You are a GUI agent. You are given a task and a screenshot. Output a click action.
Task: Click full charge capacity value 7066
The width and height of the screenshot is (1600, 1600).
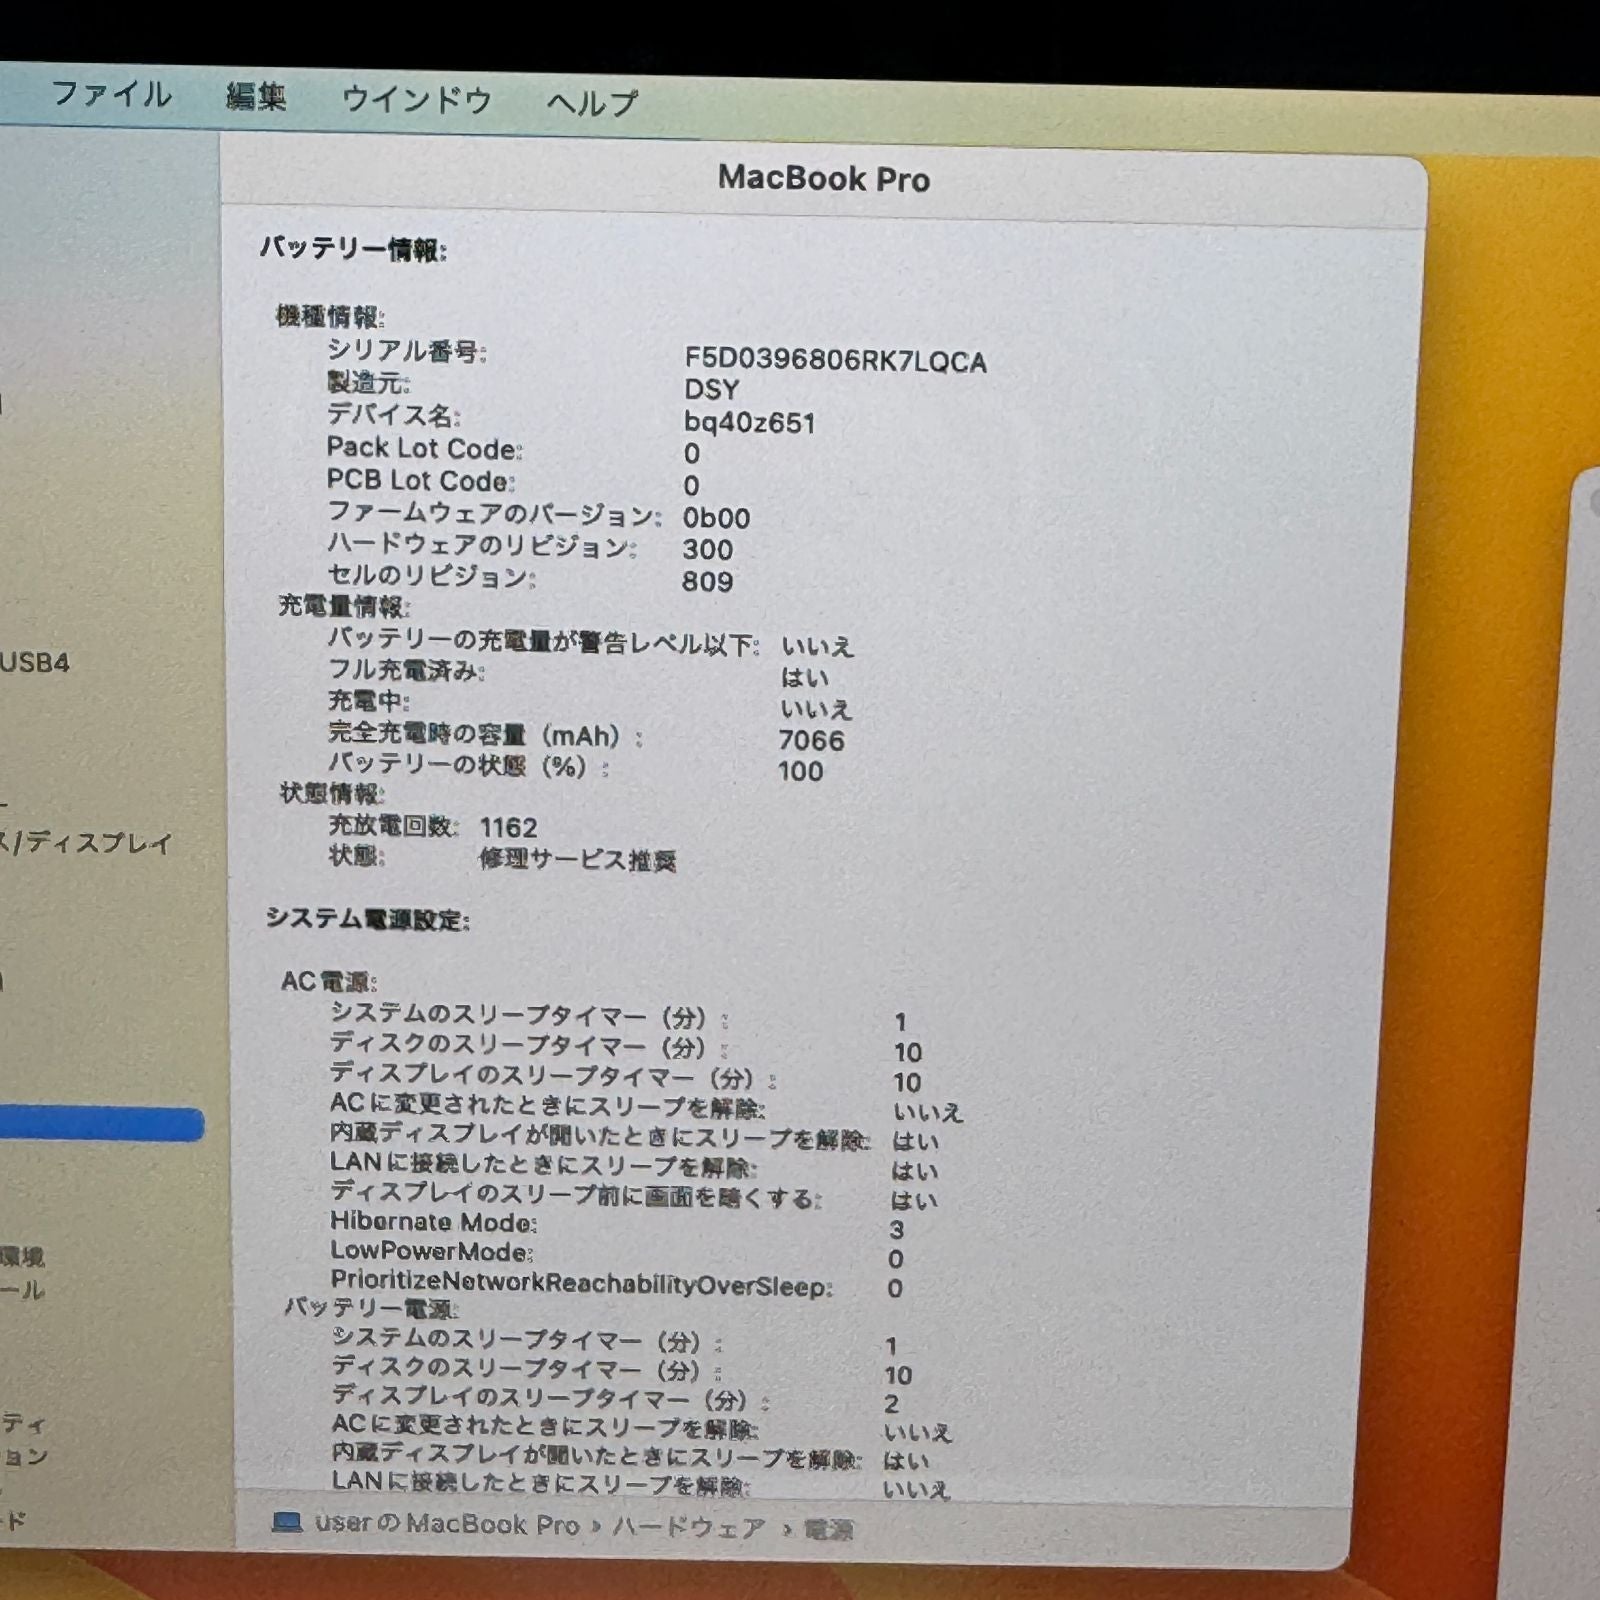[x=811, y=740]
